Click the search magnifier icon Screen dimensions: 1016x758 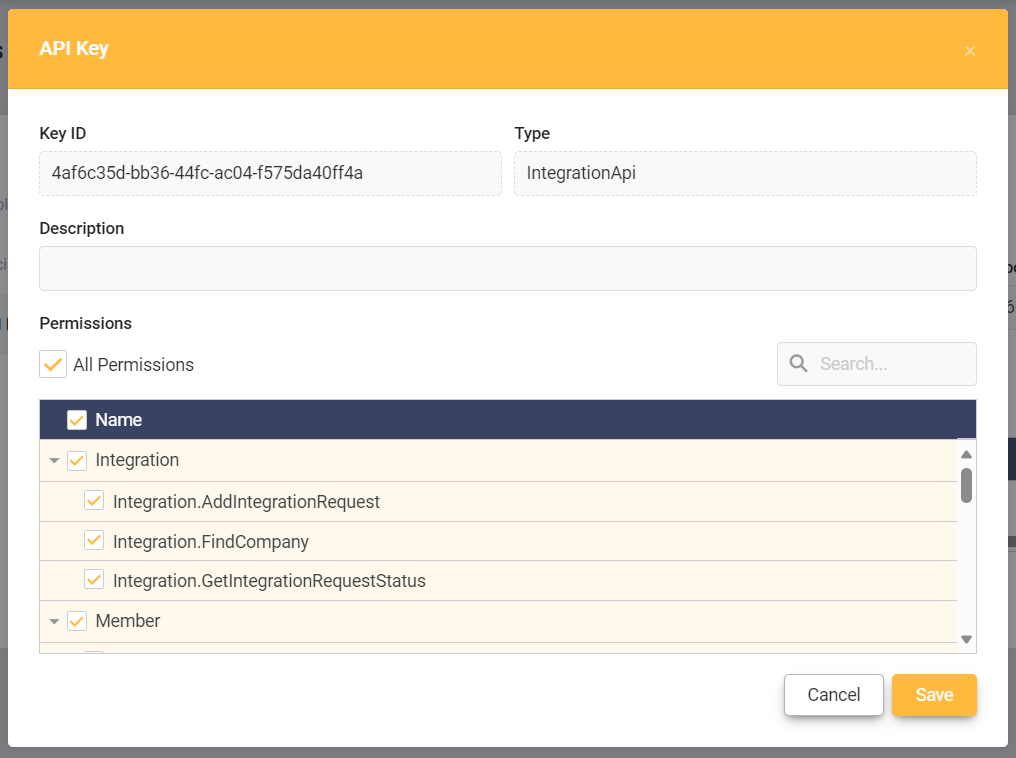(798, 363)
